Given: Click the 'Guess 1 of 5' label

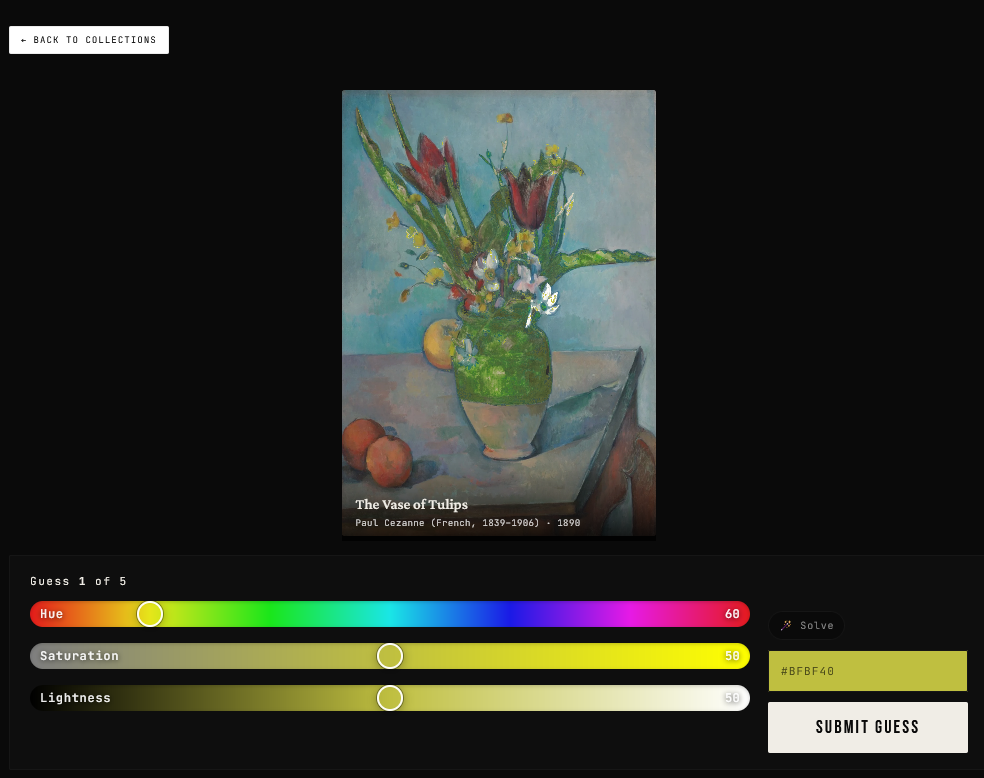Looking at the screenshot, I should (x=78, y=581).
